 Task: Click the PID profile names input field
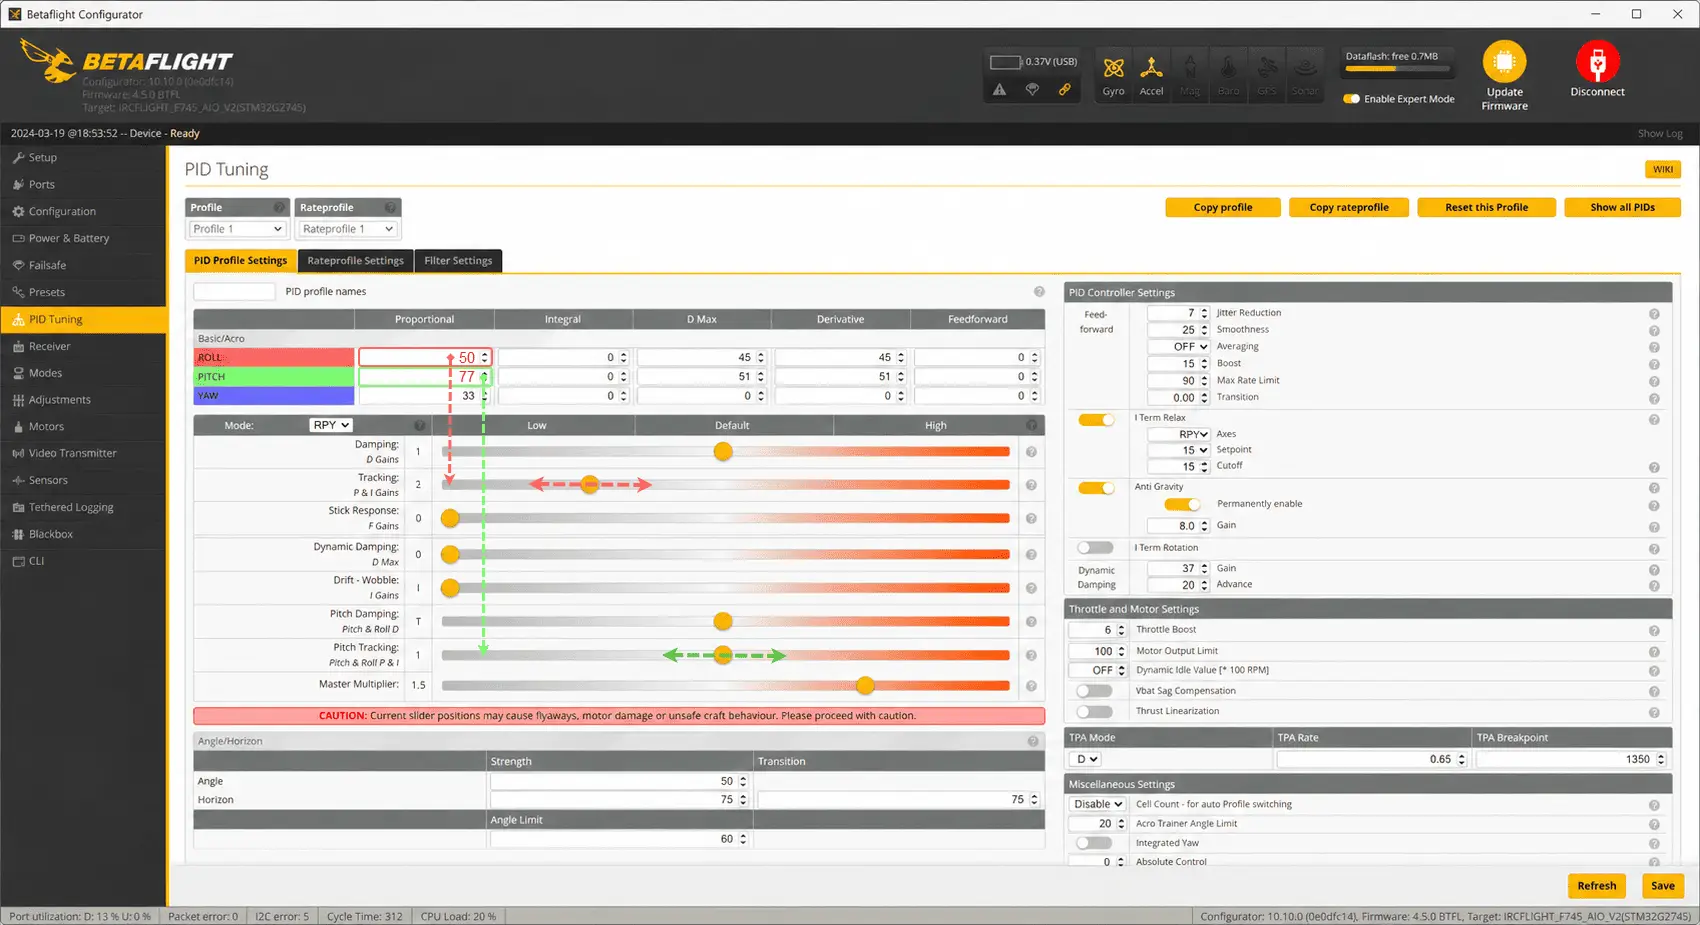point(234,292)
